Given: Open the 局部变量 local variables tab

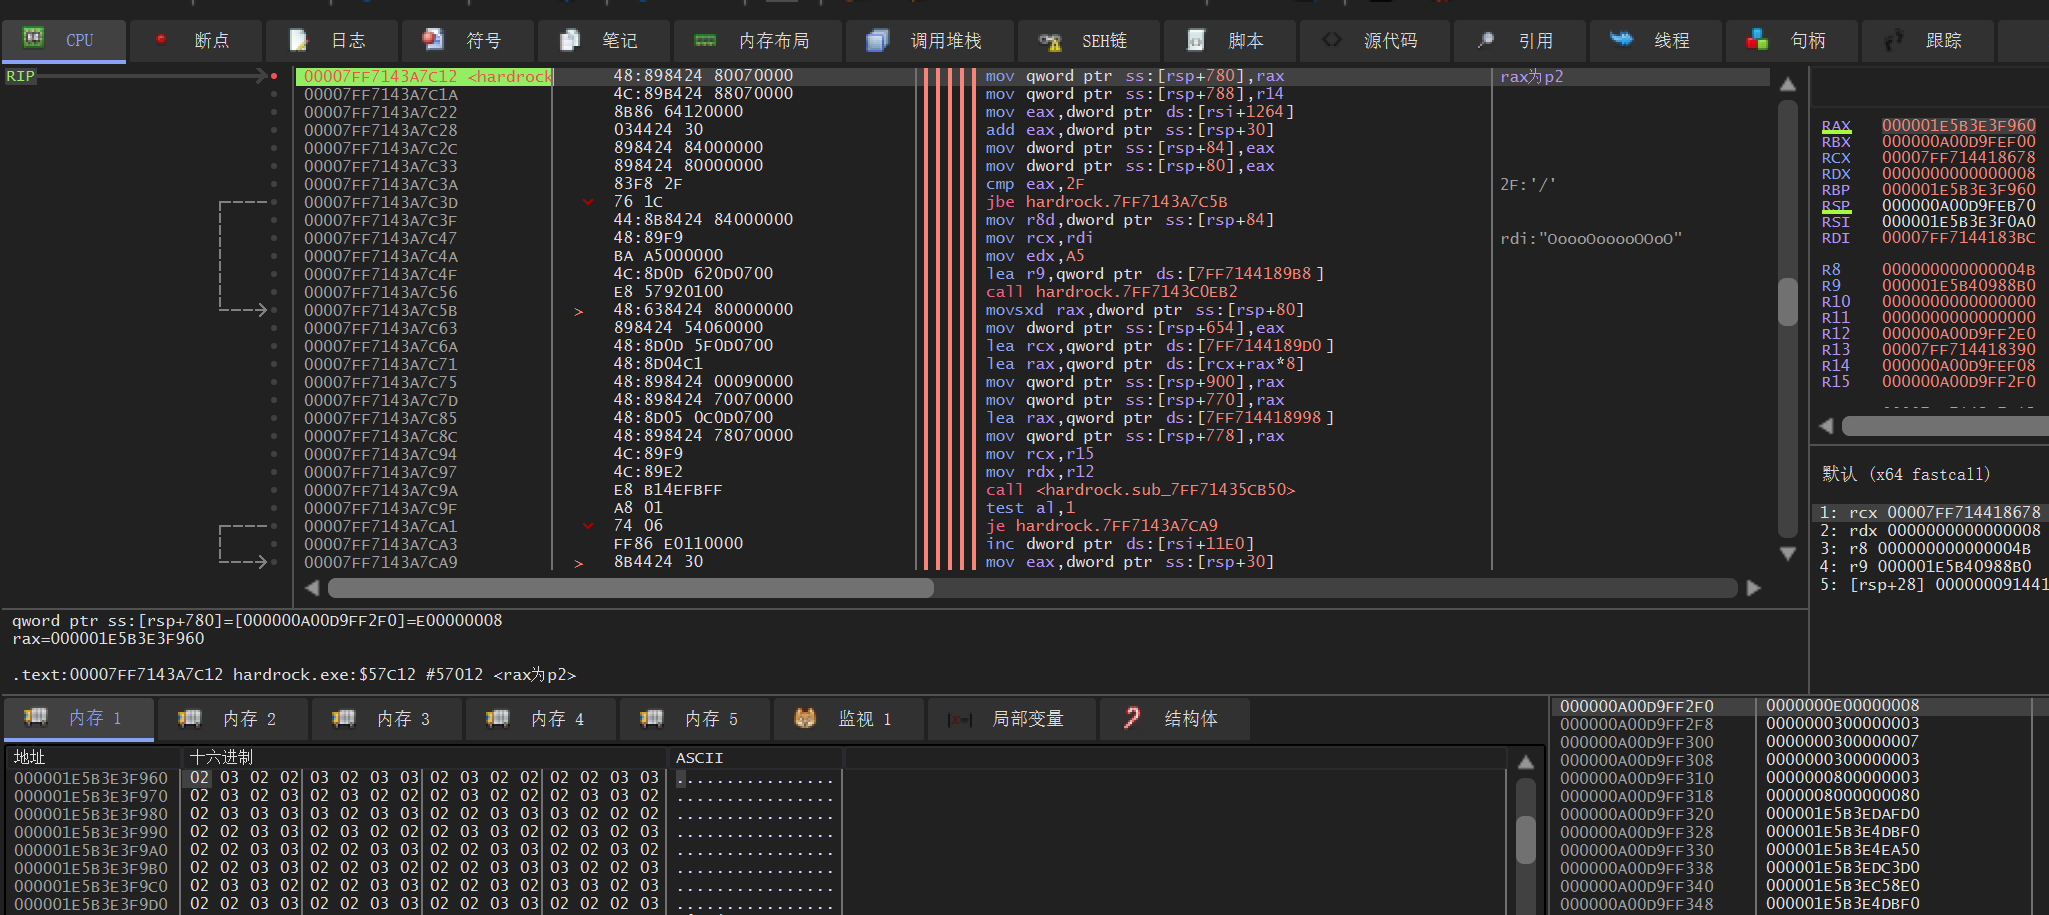Looking at the screenshot, I should pos(1012,719).
